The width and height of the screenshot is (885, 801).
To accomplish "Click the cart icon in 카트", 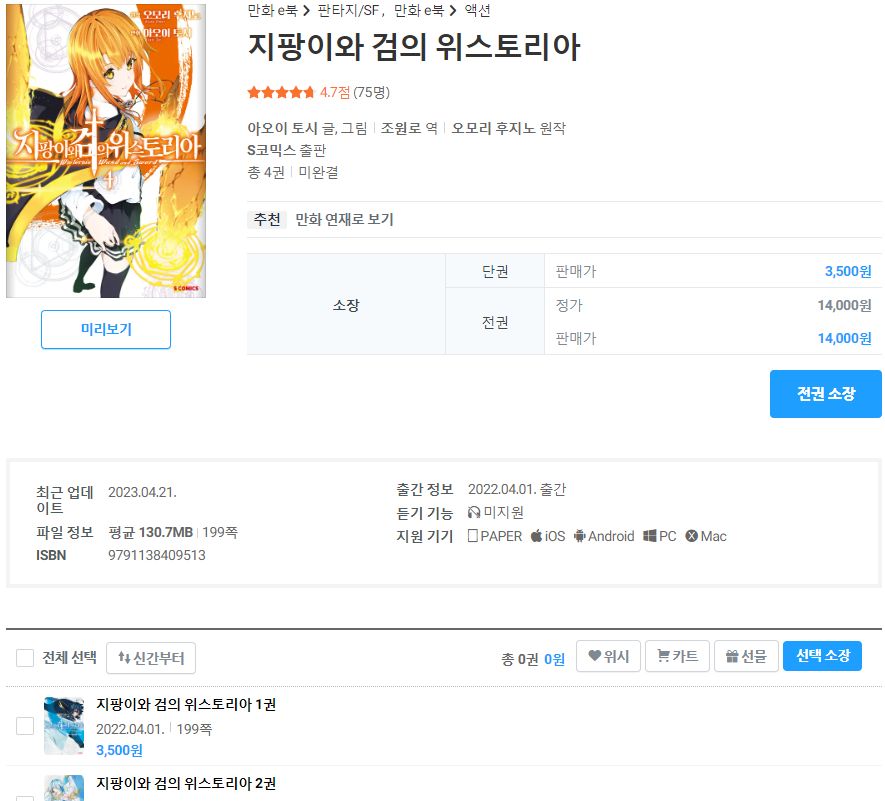I will (663, 655).
